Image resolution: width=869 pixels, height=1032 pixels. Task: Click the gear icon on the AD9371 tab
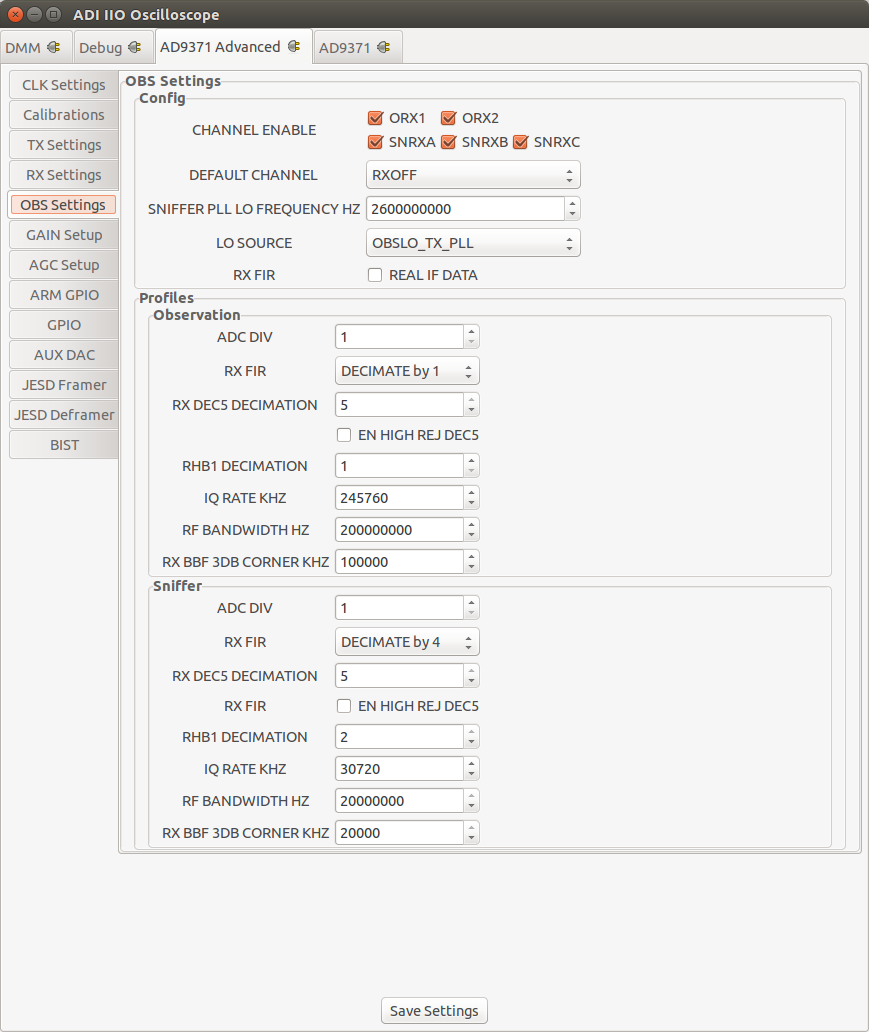(383, 46)
